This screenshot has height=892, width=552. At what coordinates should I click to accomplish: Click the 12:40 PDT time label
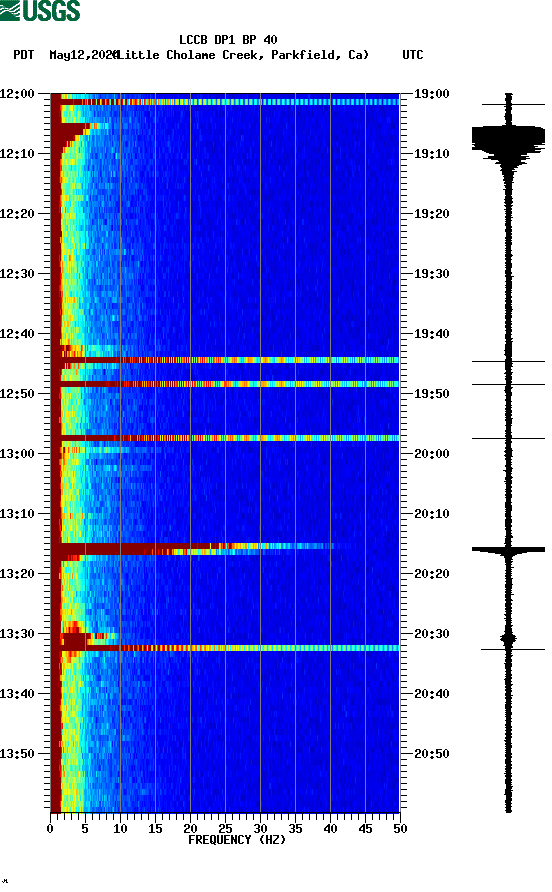coord(17,333)
